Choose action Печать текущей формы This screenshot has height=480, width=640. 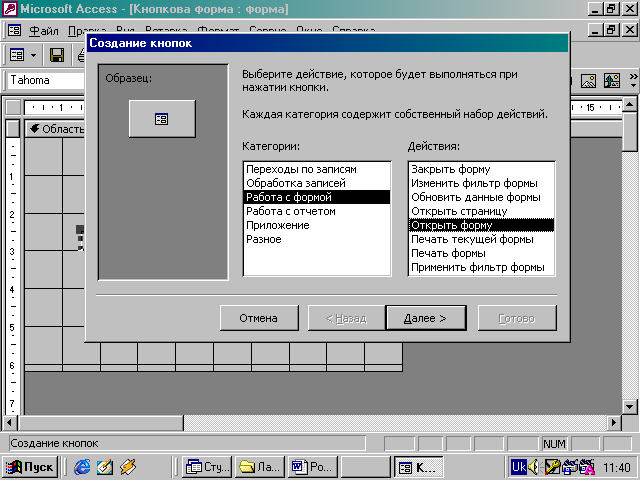[481, 239]
